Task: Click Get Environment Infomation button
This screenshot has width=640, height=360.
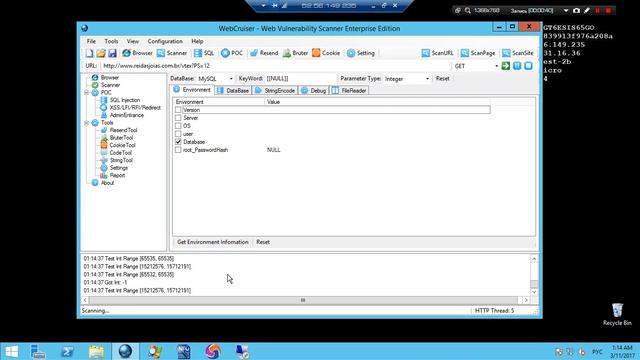Action: pos(213,242)
